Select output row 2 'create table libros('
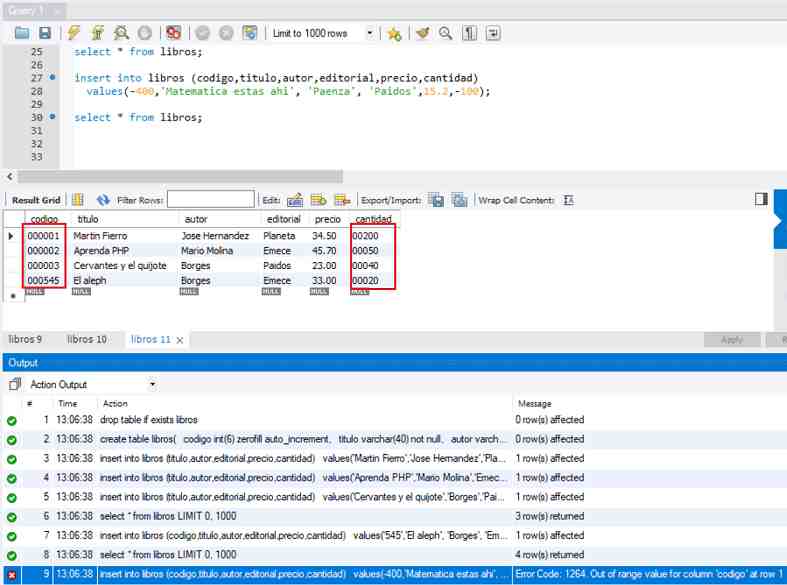787x585 pixels. (395, 439)
